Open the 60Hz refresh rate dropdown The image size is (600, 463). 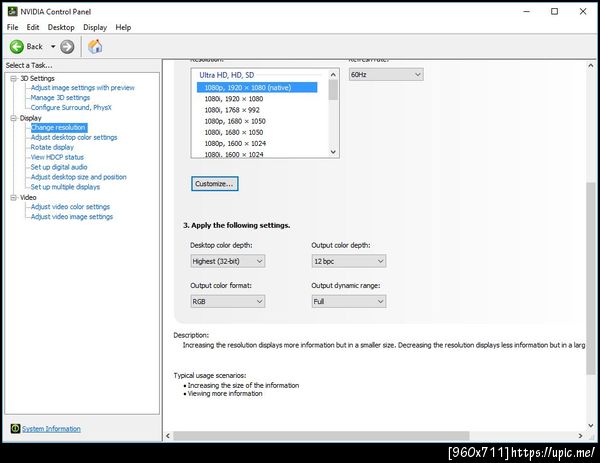click(386, 75)
